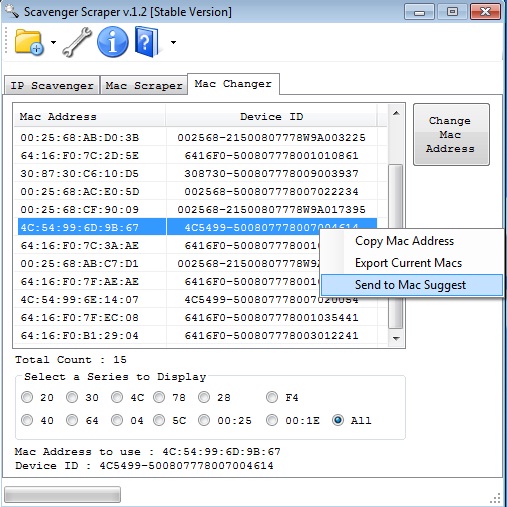Select the F4 series radio button

tap(272, 397)
